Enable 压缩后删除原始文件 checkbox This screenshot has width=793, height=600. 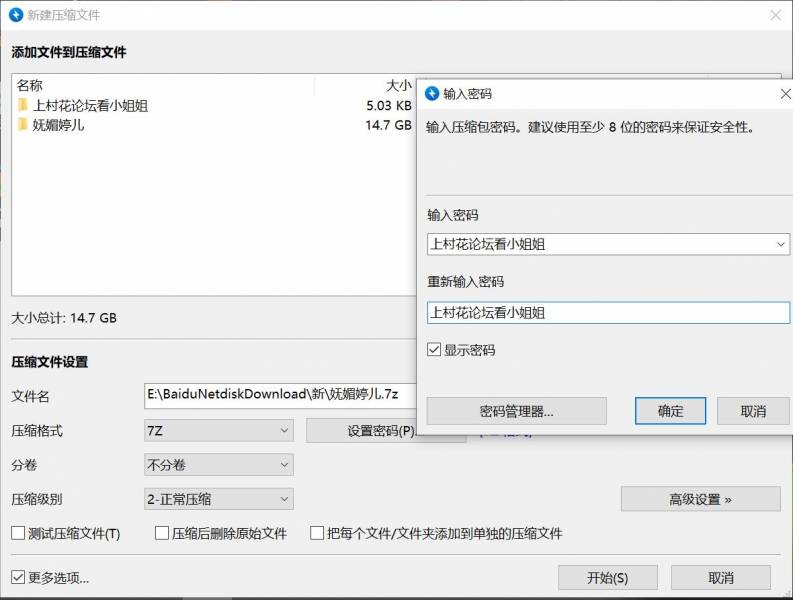pos(162,533)
